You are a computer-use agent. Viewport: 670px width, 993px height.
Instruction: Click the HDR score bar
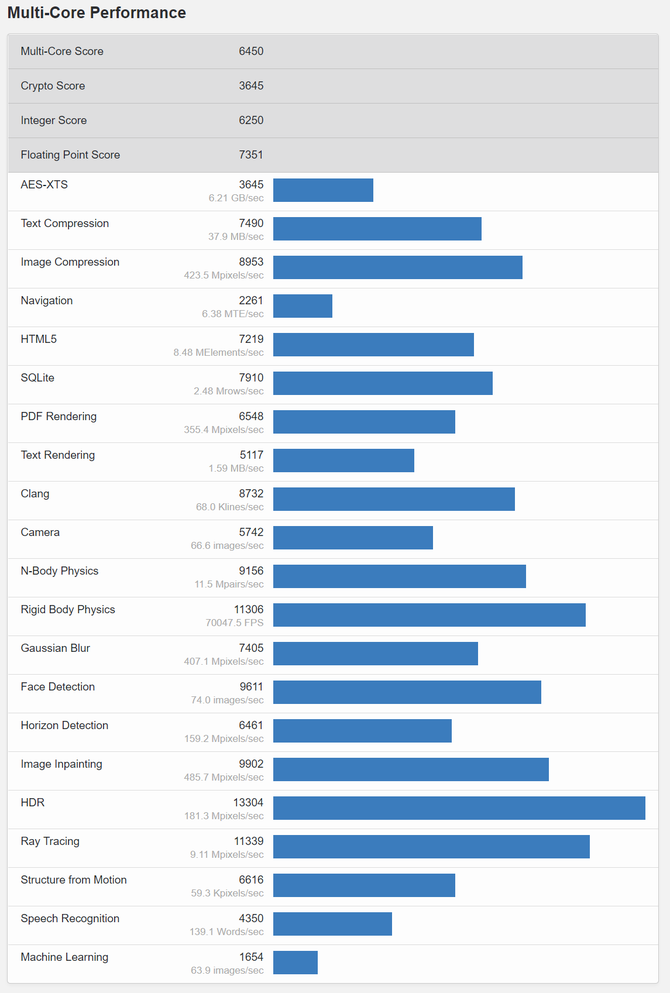click(459, 808)
